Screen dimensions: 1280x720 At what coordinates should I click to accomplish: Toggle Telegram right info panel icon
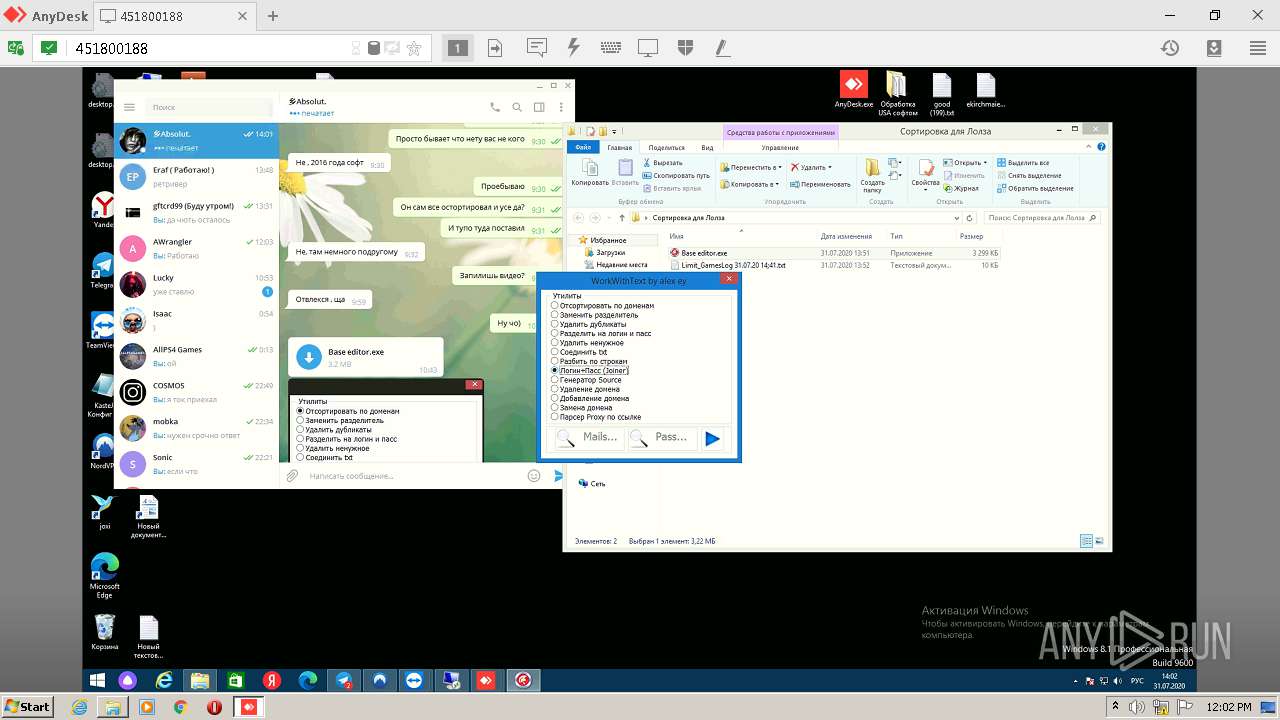pos(539,107)
